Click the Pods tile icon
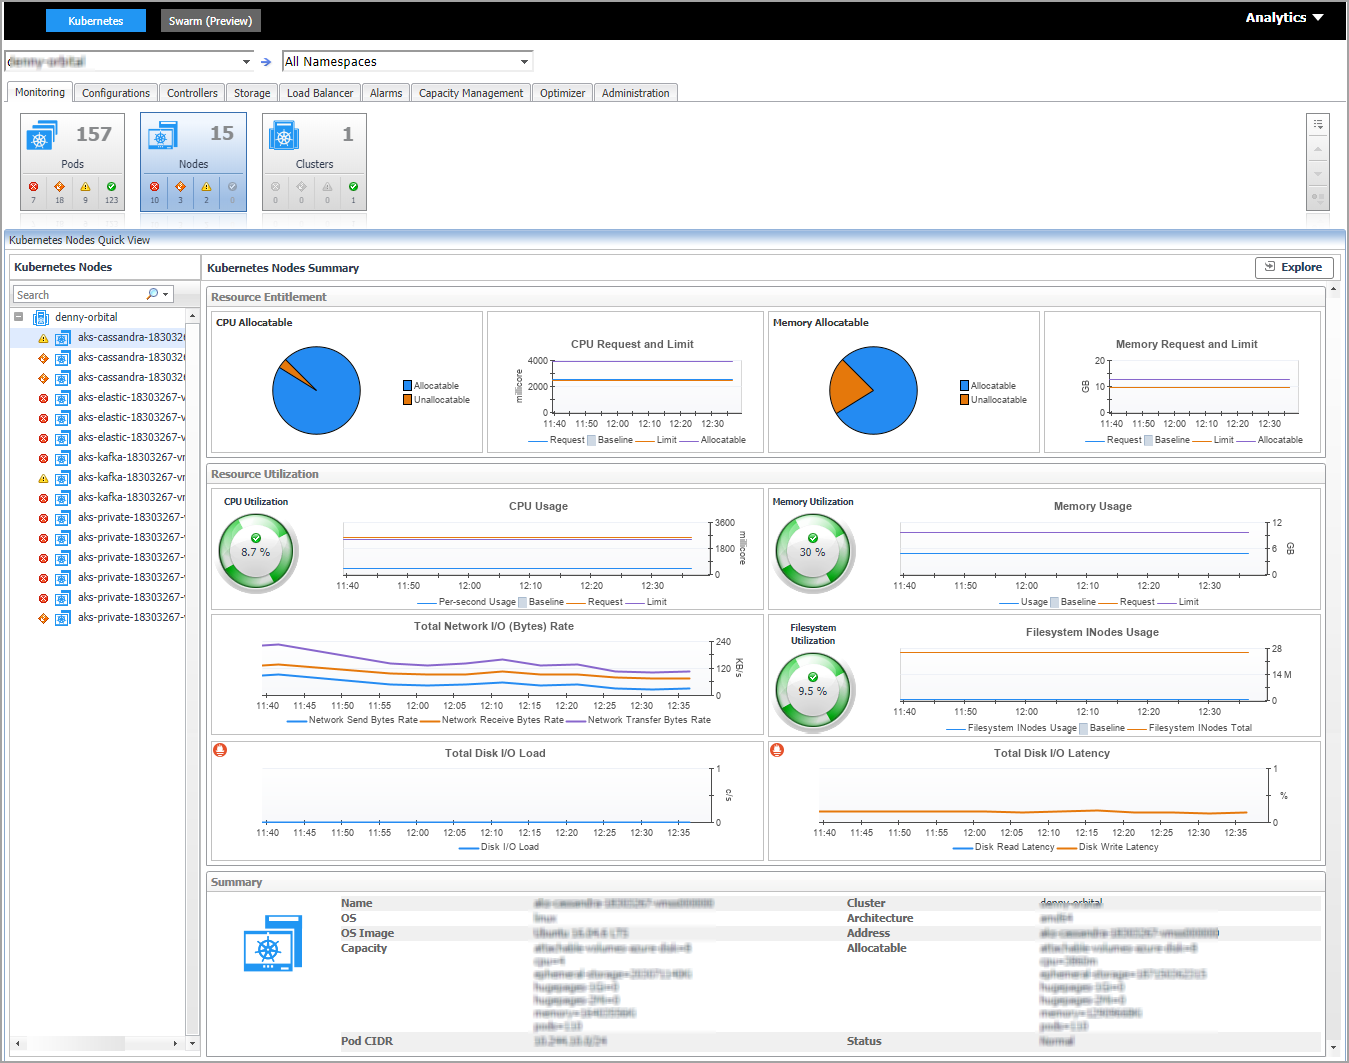The image size is (1349, 1063). pos(41,136)
